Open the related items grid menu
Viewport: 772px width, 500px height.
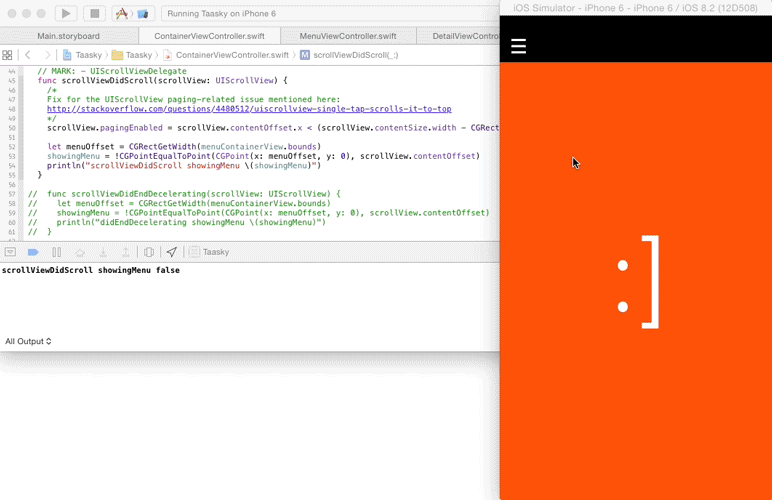click(x=8, y=55)
